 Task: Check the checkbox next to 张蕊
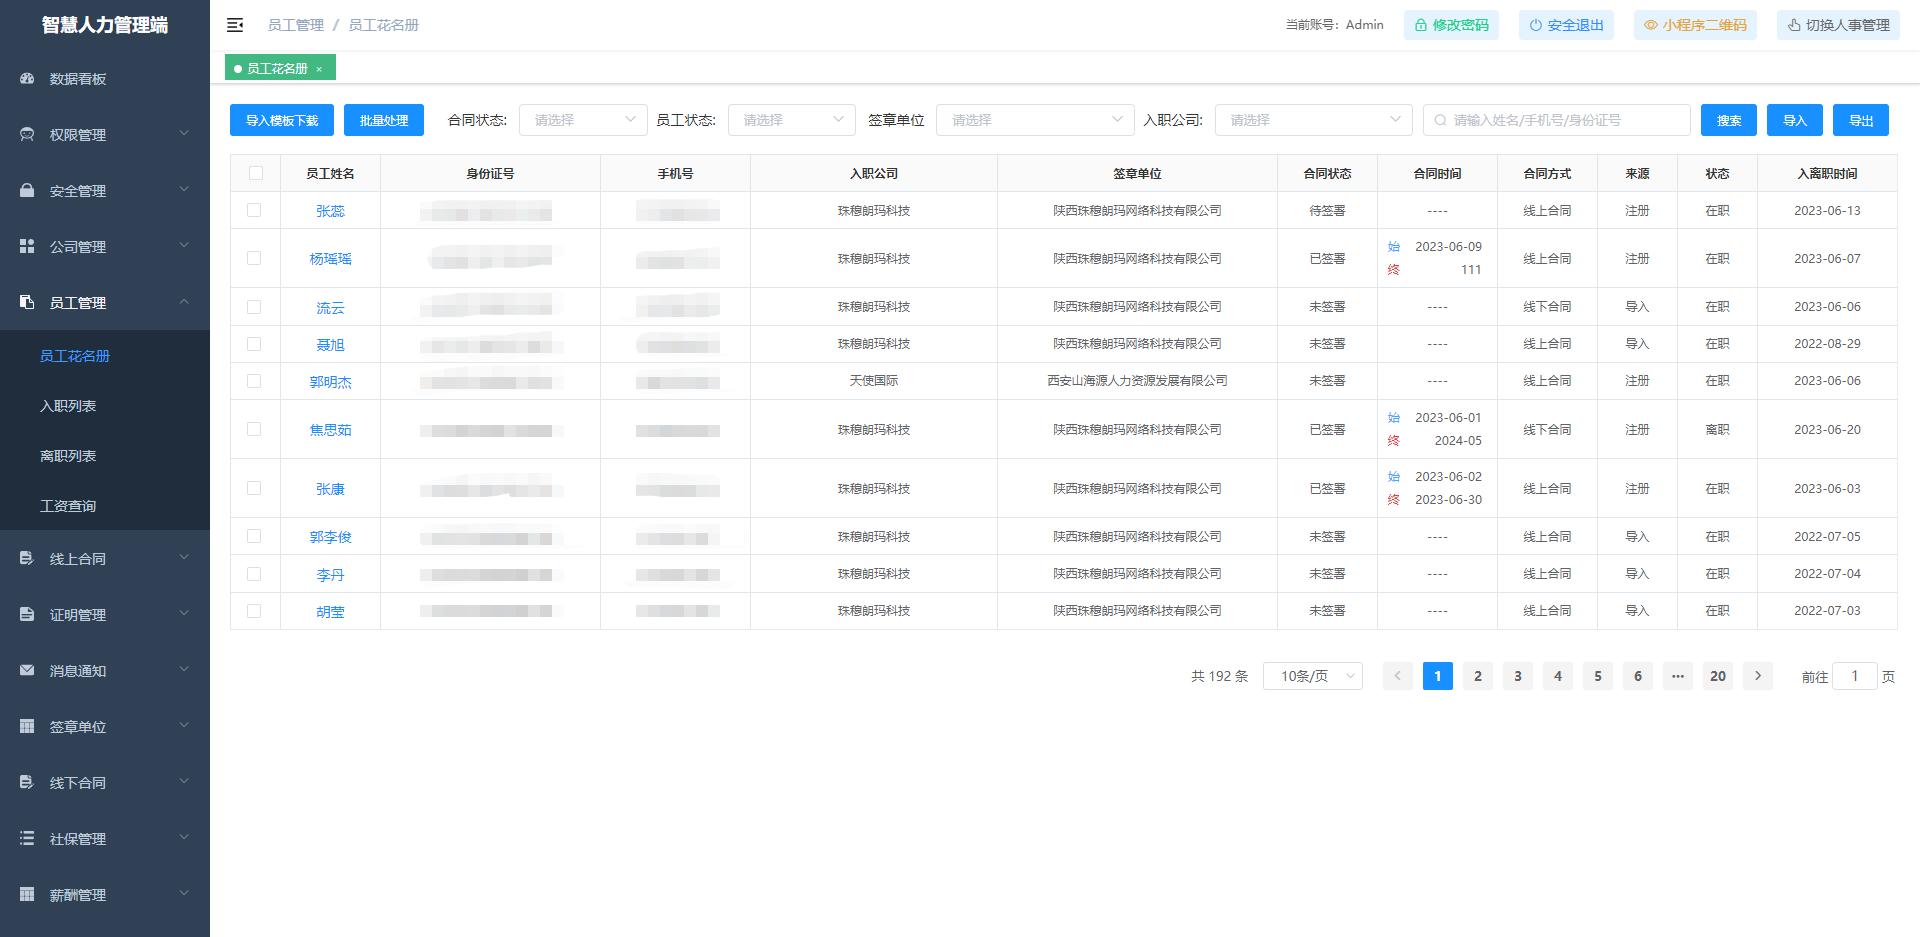(255, 210)
